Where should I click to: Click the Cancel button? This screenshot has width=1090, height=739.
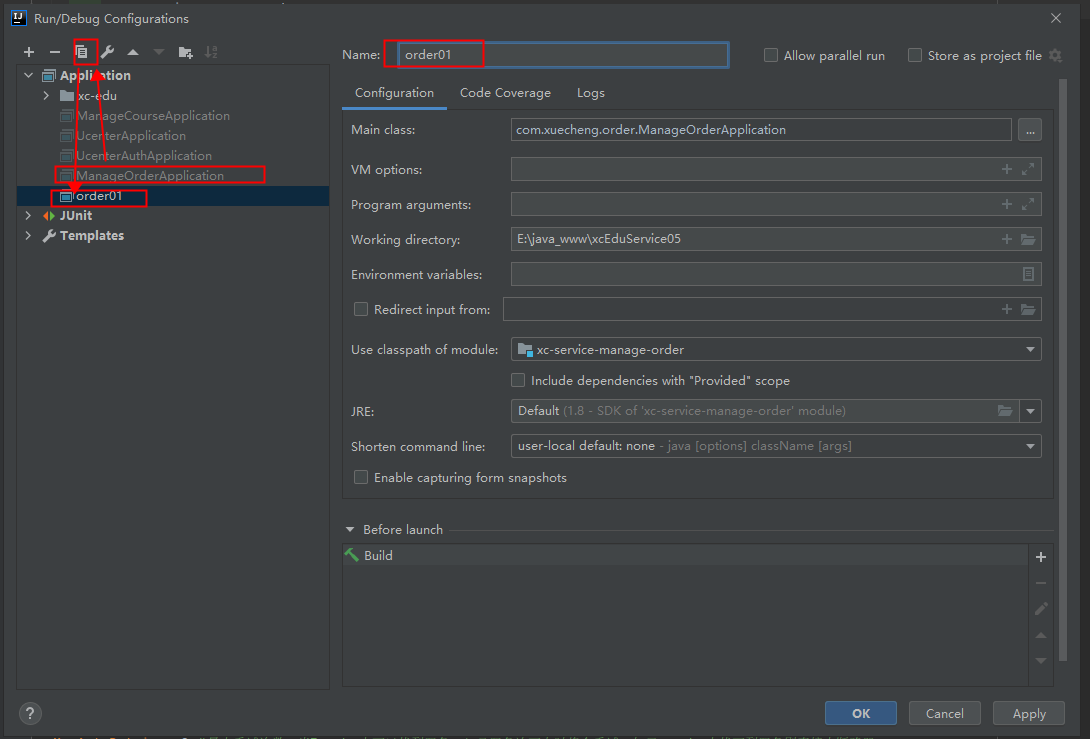coord(945,713)
